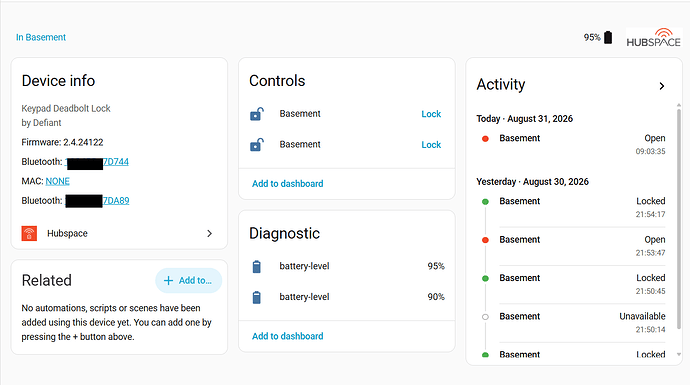Click the green dot for the 21:50:45 Locked entry
This screenshot has height=385, width=690.
(485, 279)
